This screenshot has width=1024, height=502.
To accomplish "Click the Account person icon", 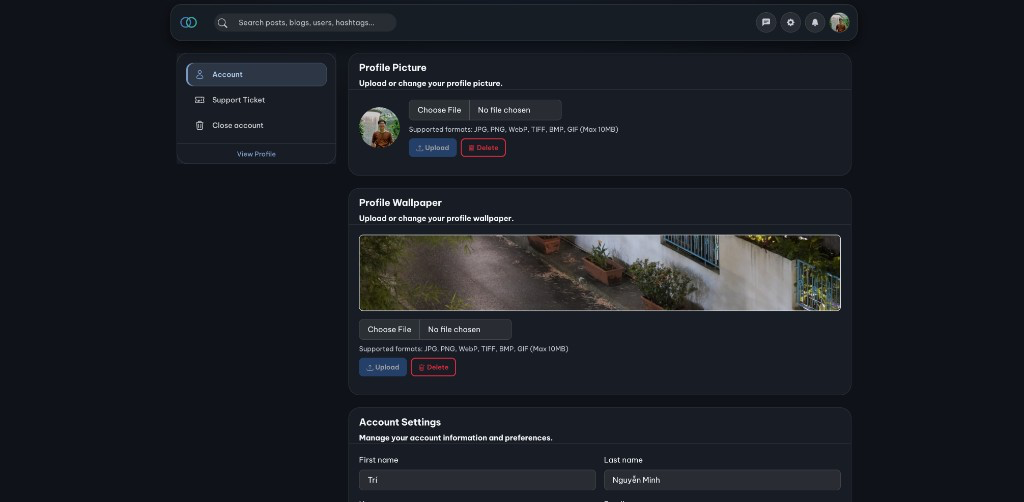I will click(x=200, y=74).
